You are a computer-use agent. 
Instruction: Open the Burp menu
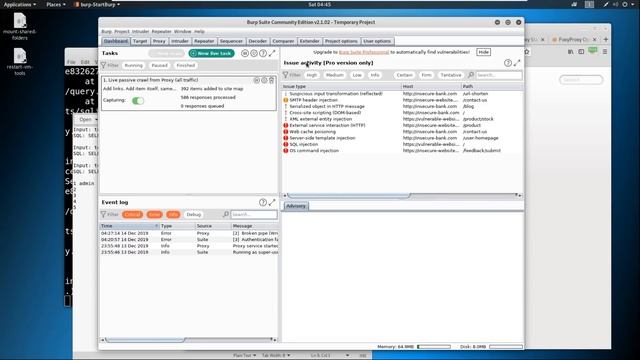(x=106, y=31)
